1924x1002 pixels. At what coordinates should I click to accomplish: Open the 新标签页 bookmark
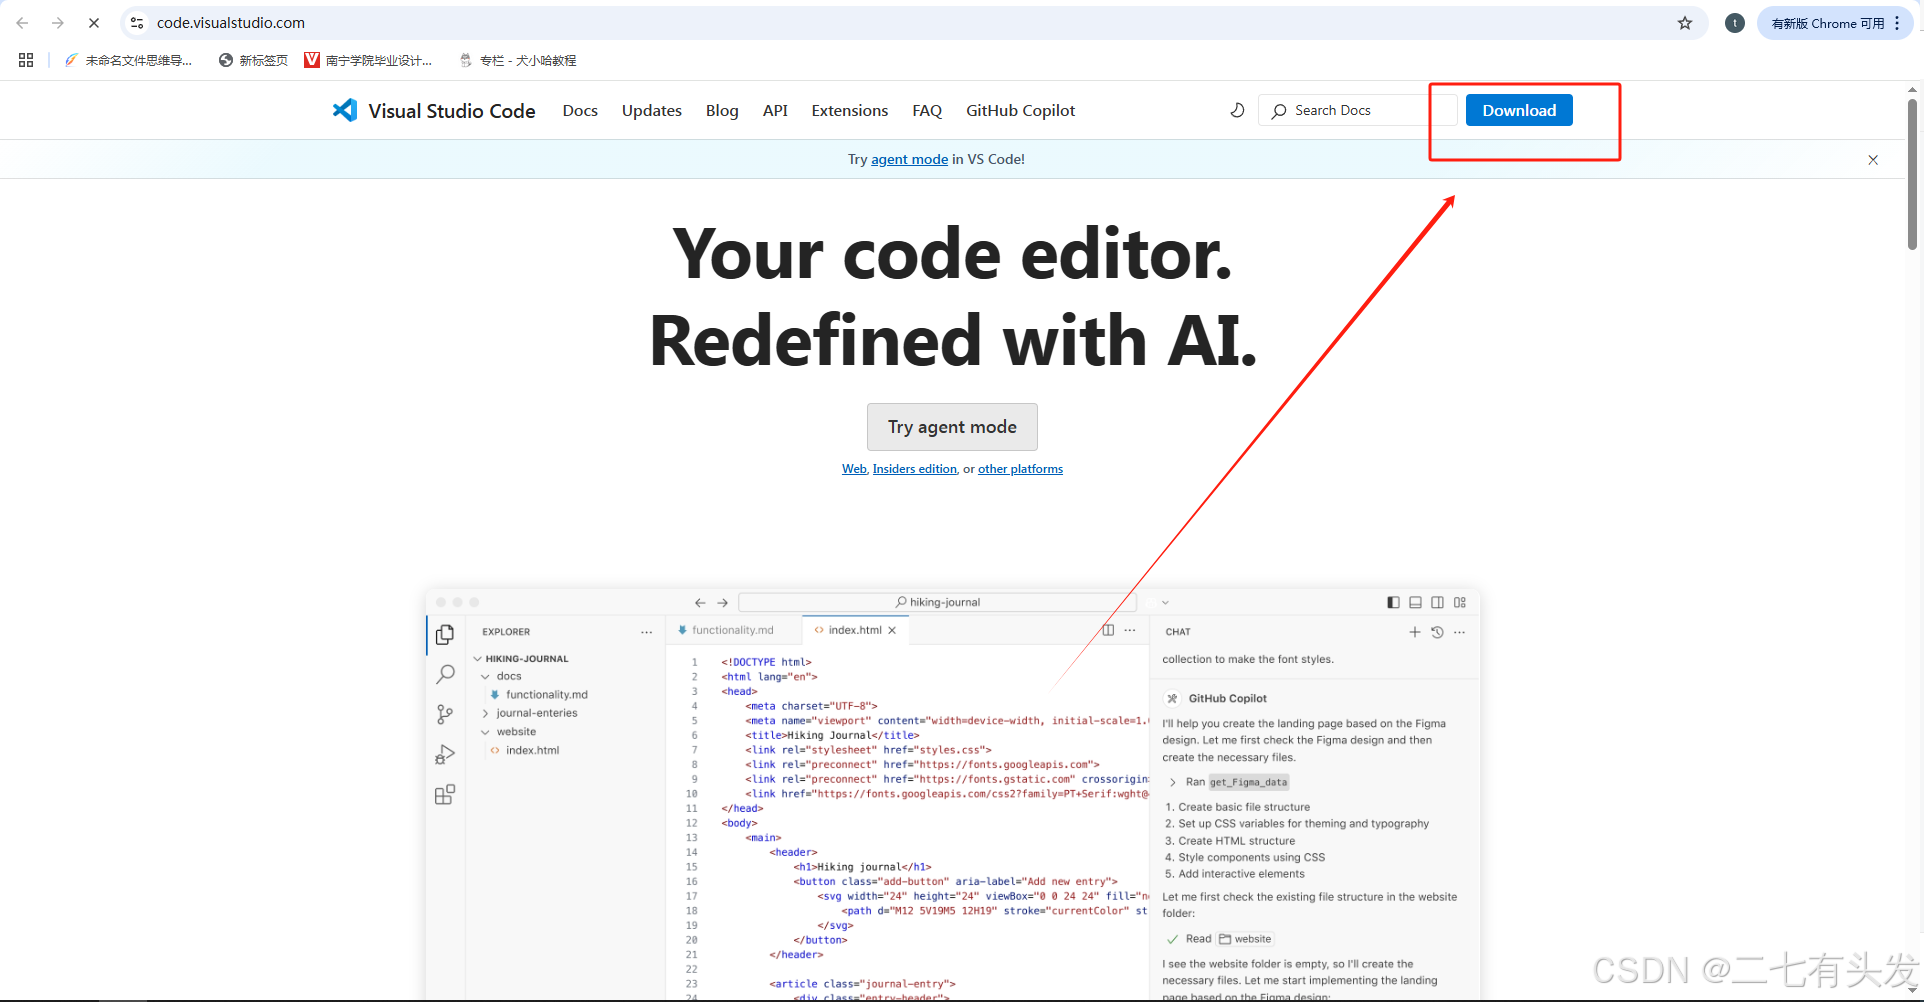click(x=253, y=60)
